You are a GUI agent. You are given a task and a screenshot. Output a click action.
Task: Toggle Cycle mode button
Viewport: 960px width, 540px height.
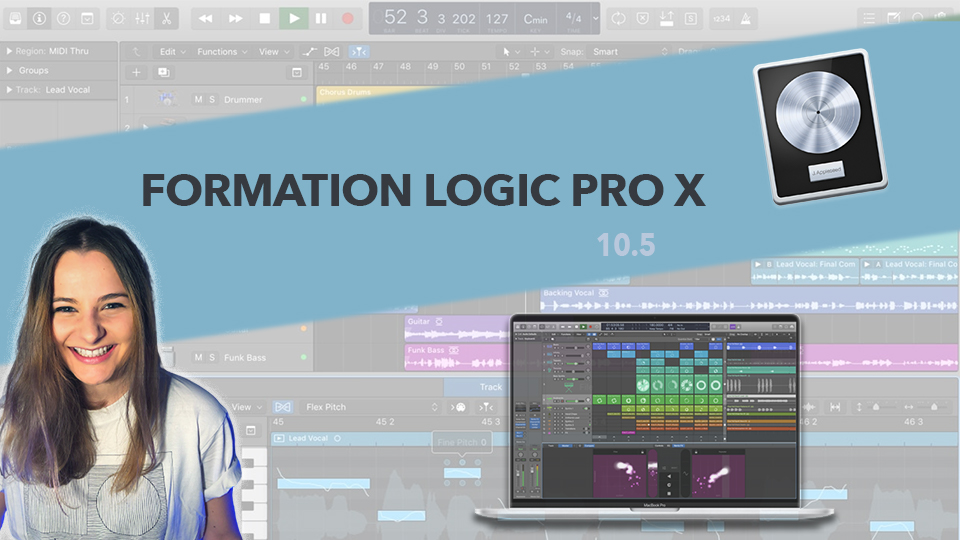click(618, 18)
